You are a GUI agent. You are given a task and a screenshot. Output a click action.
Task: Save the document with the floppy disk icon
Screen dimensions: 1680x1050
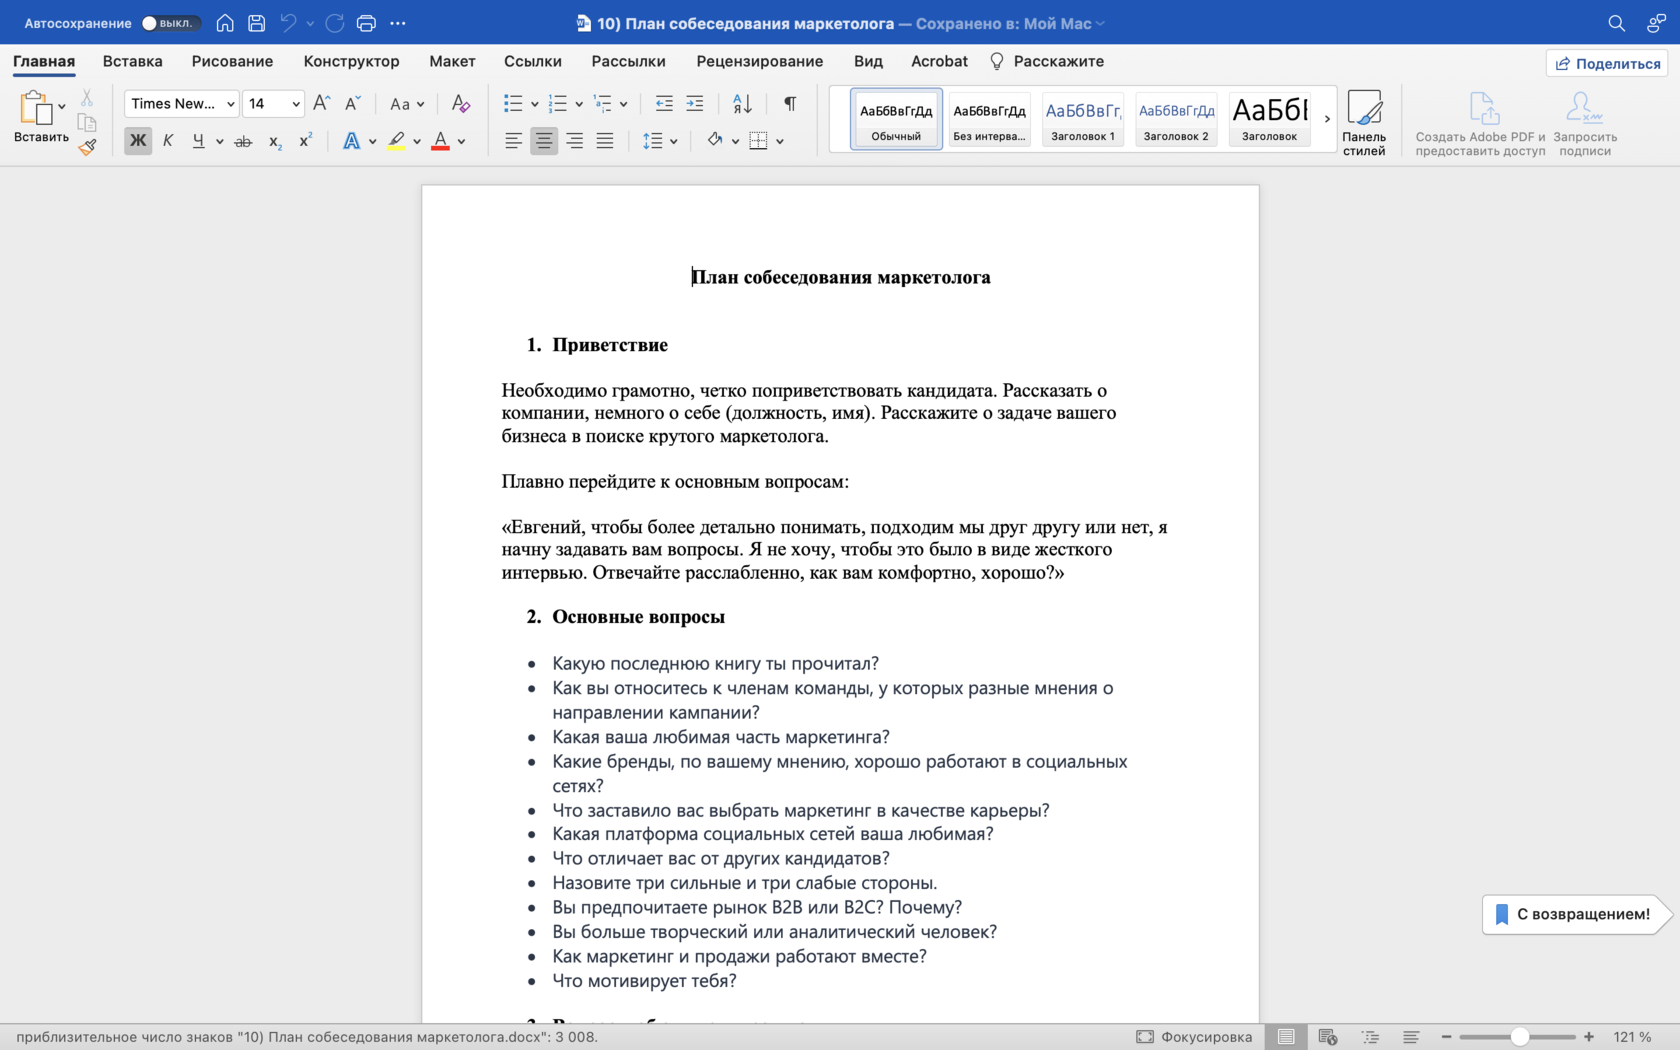pyautogui.click(x=257, y=23)
